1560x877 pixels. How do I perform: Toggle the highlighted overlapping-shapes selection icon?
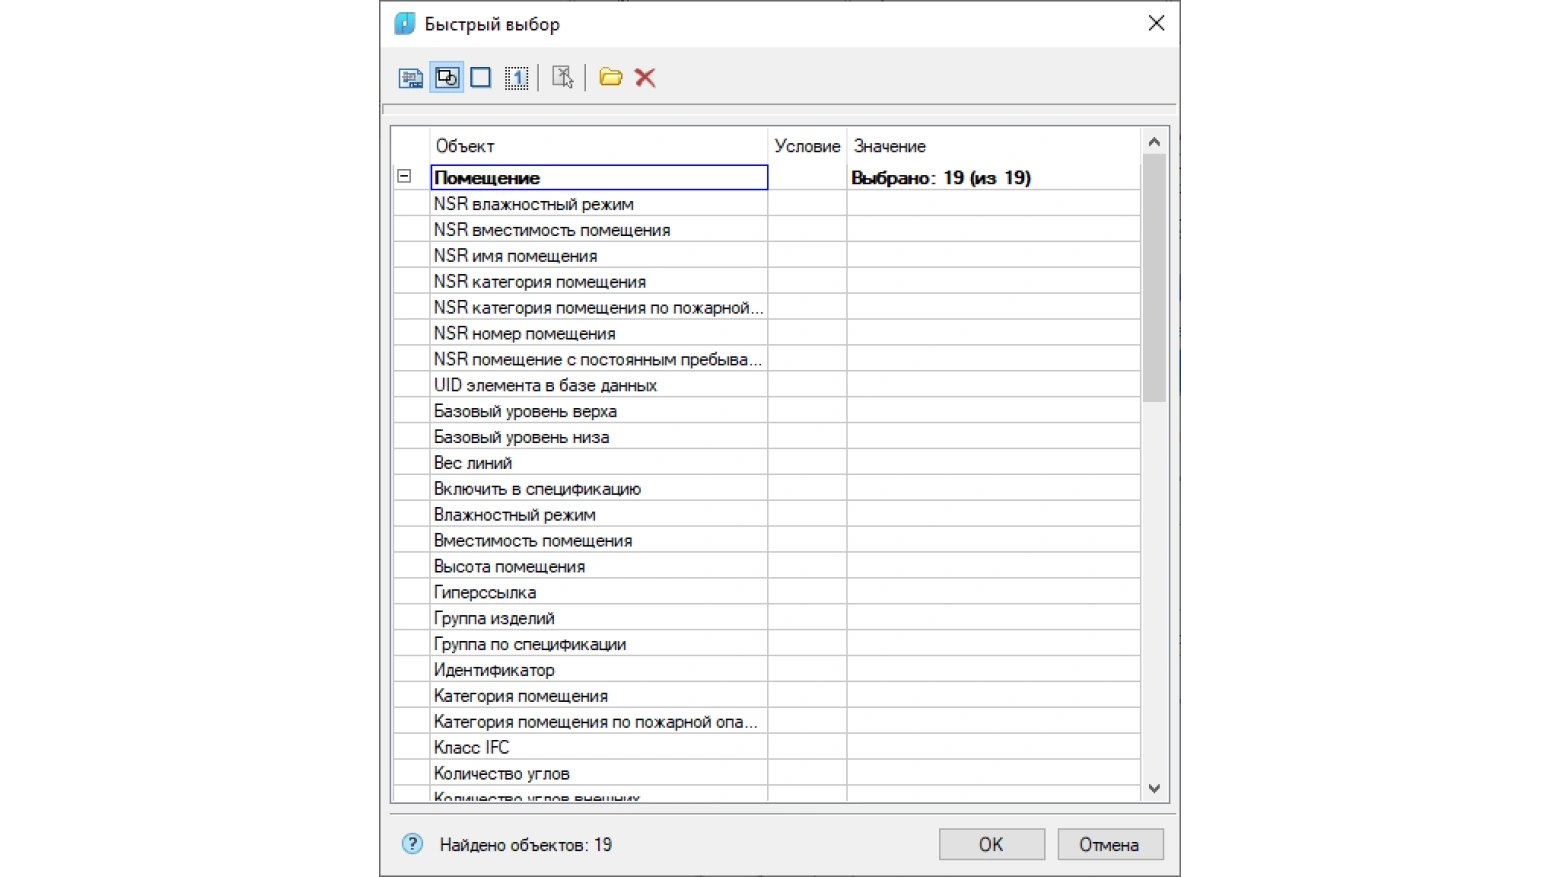point(447,77)
